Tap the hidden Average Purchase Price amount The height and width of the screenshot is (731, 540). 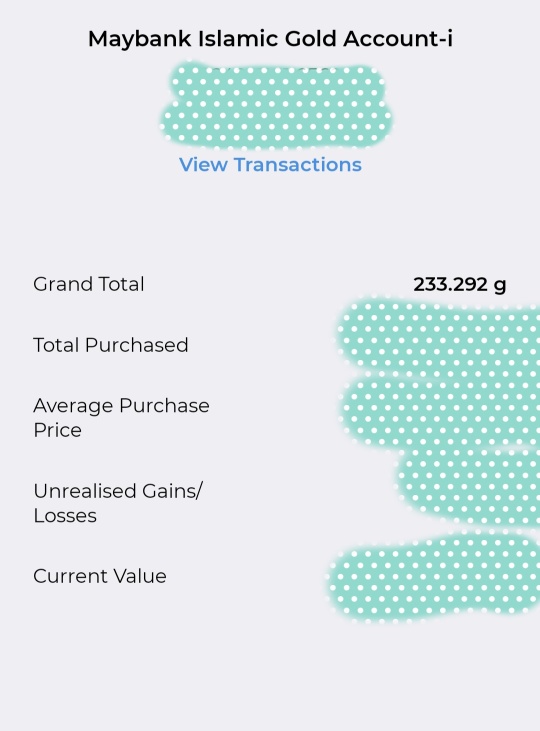point(440,411)
